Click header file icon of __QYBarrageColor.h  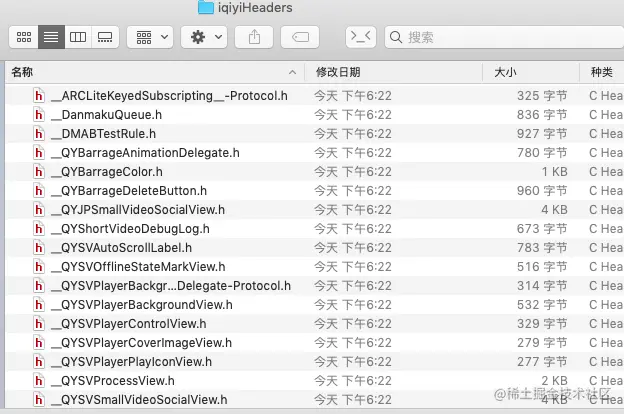pyautogui.click(x=39, y=172)
